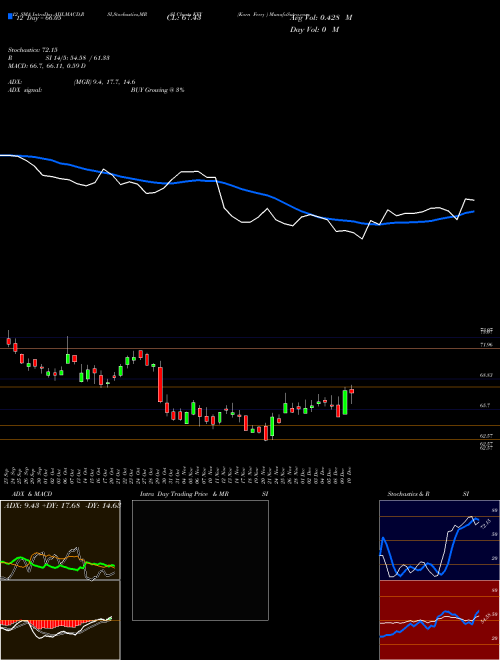Click the 'Avg Vol: 0.428 M' readout
Viewport: 500px width, 660px height.
[321, 18]
